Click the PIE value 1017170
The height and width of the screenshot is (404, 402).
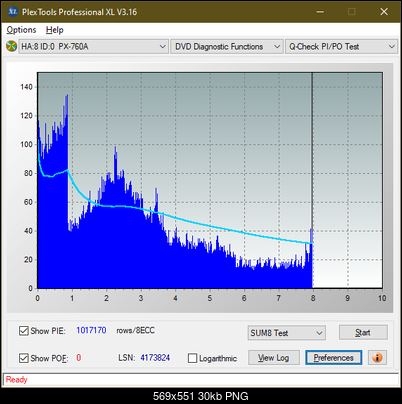91,330
